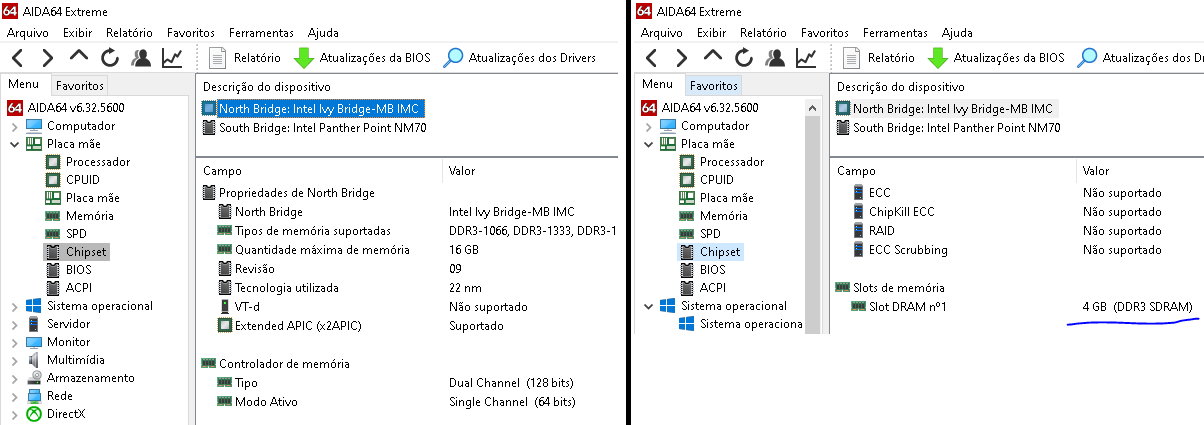Switch to Menu tab in right window
Image resolution: width=1204 pixels, height=425 pixels.
(657, 85)
